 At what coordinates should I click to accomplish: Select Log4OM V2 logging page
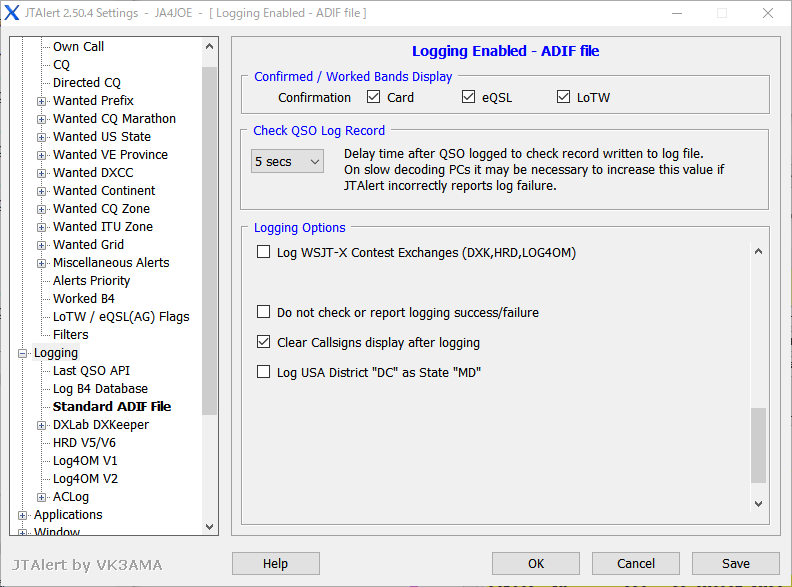(x=85, y=479)
